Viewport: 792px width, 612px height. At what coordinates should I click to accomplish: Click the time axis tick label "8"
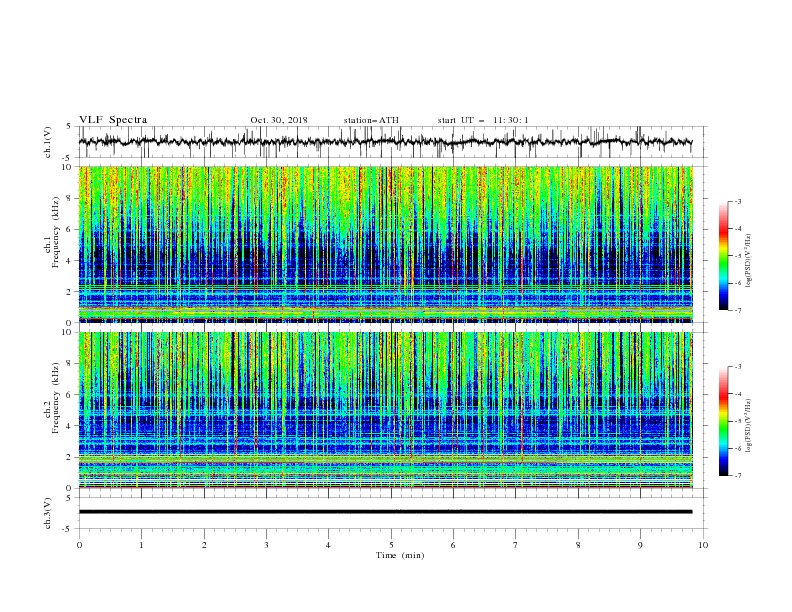coord(578,545)
